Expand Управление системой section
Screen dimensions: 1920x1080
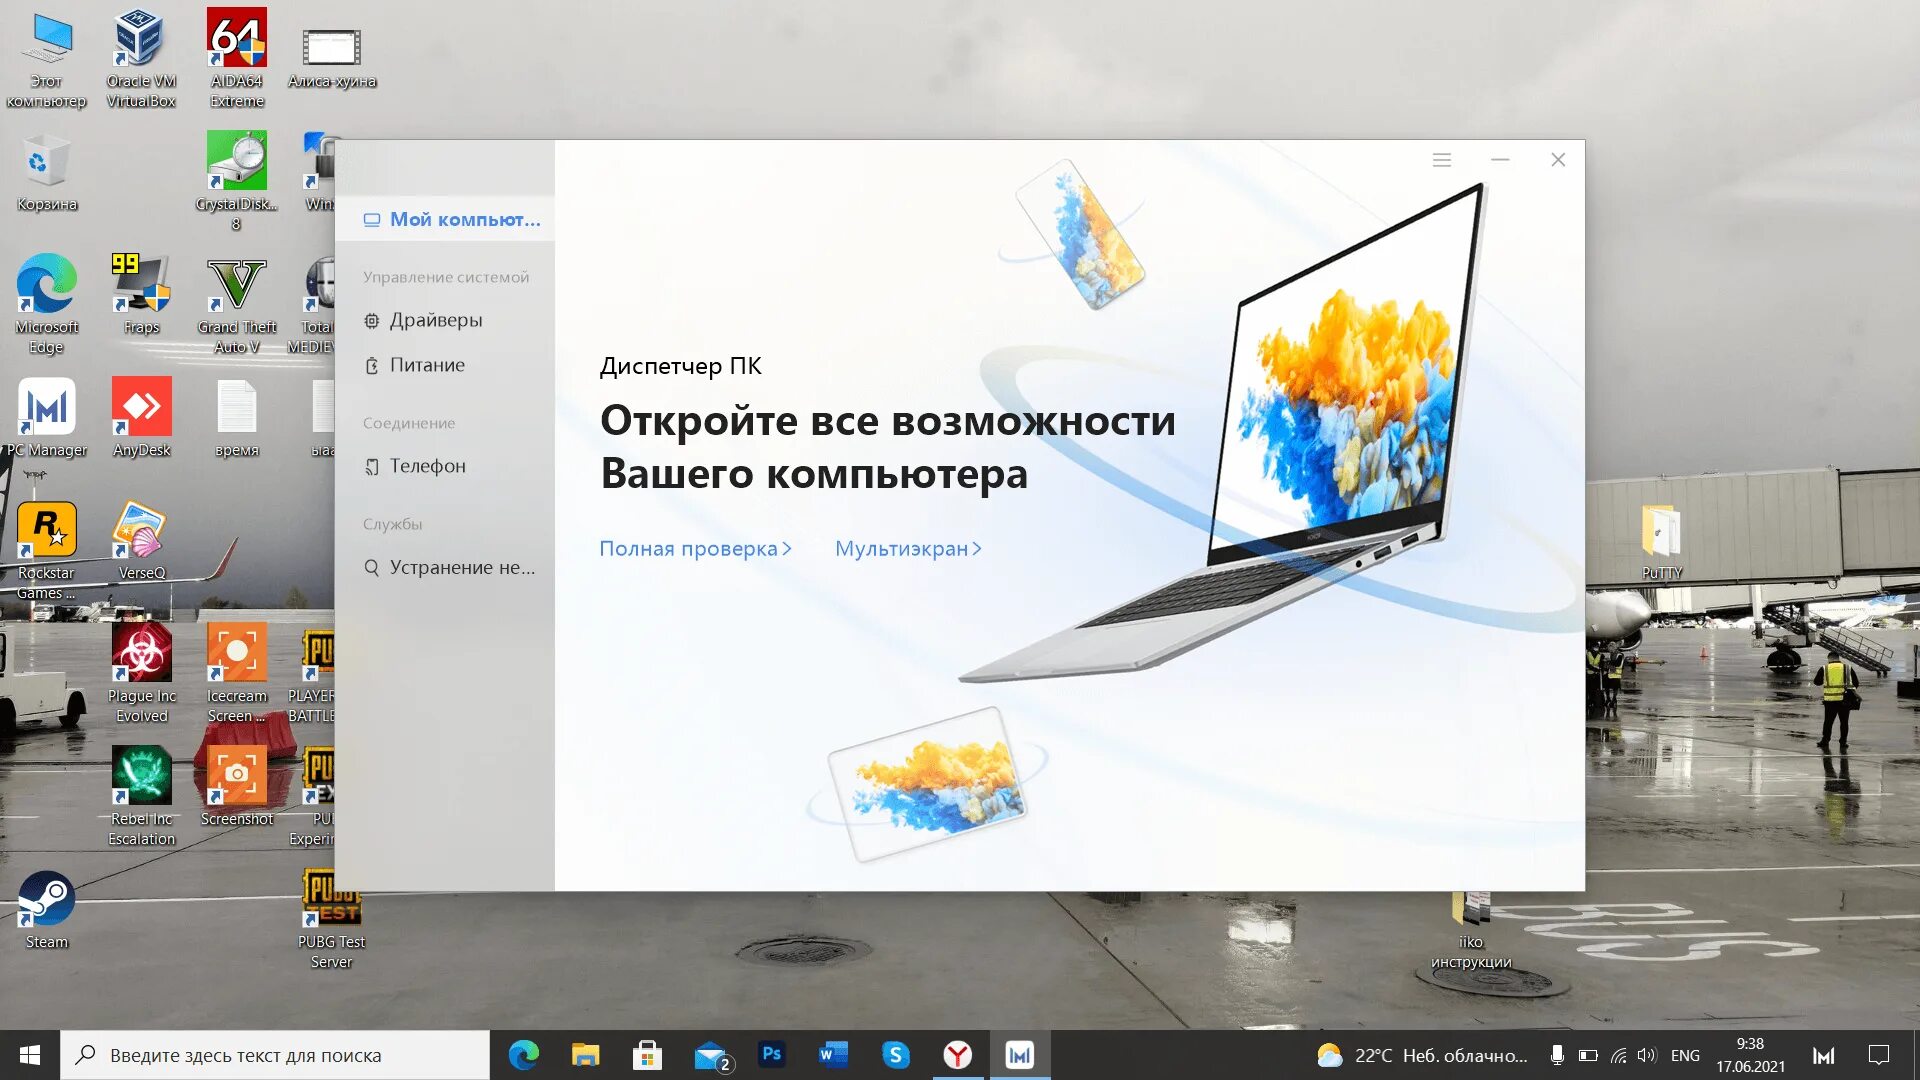coord(444,276)
